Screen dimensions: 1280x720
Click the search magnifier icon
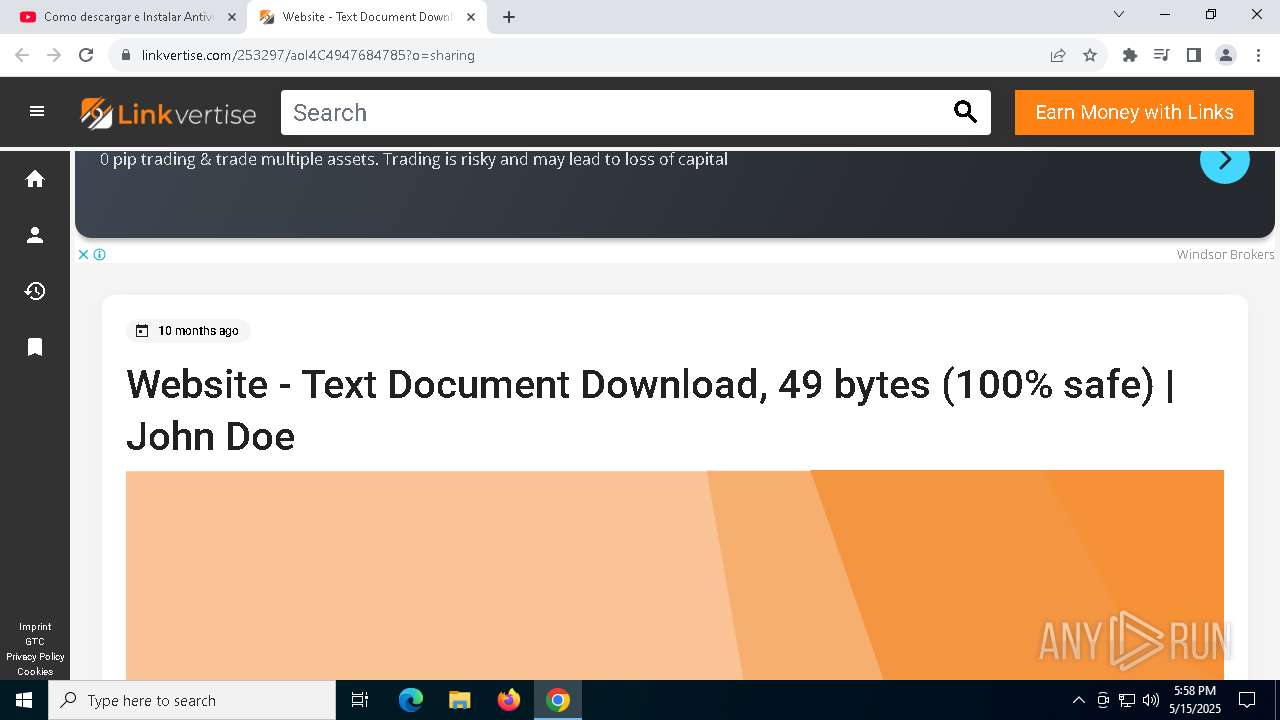[965, 112]
